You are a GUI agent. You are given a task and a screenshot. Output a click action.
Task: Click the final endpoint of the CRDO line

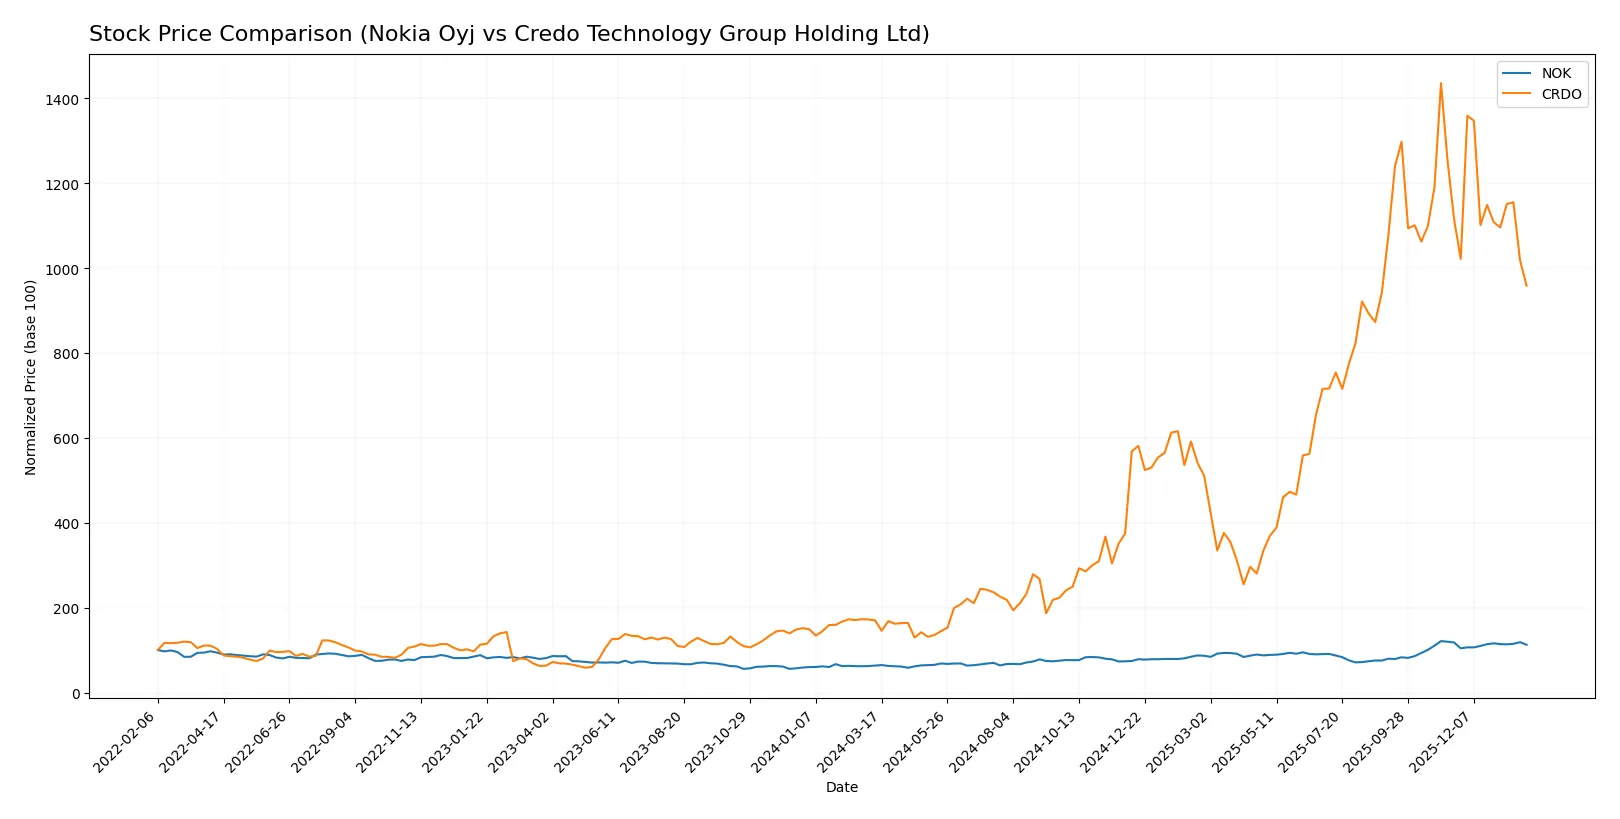[x=1526, y=286]
